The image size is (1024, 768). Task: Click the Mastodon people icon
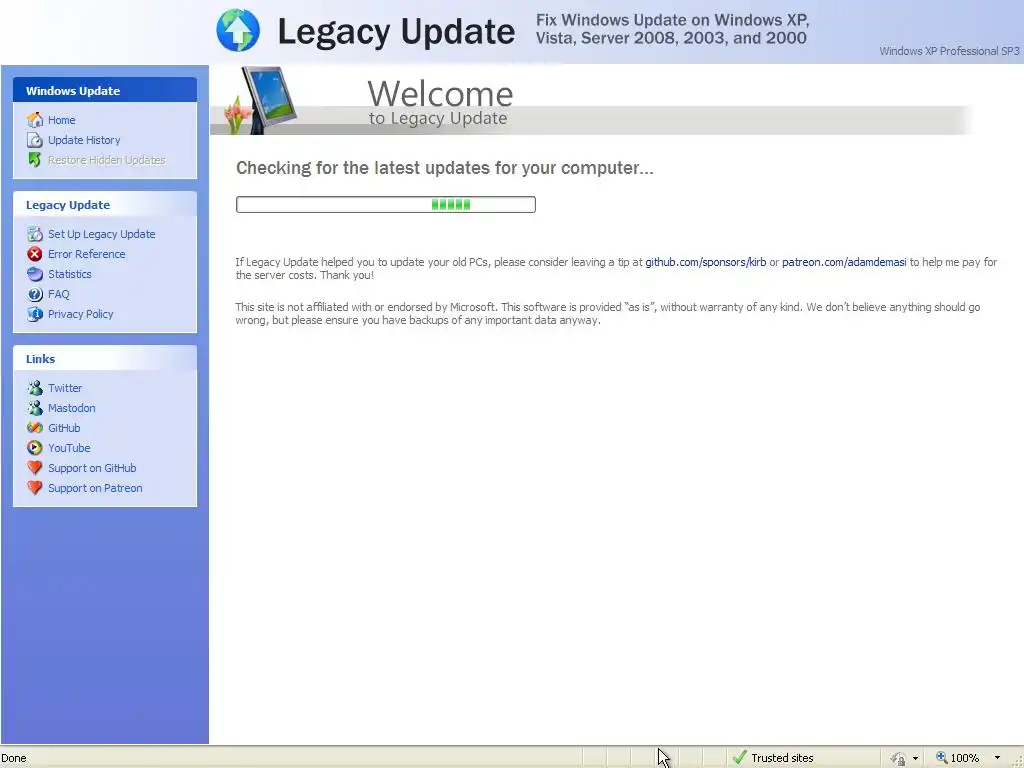[35, 408]
